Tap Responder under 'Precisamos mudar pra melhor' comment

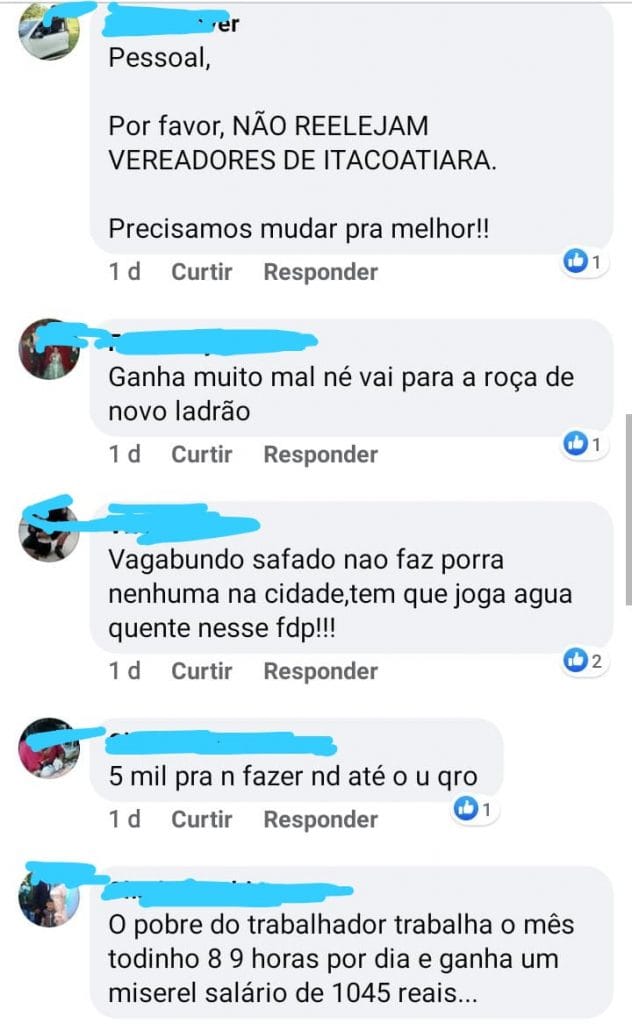pyautogui.click(x=321, y=272)
